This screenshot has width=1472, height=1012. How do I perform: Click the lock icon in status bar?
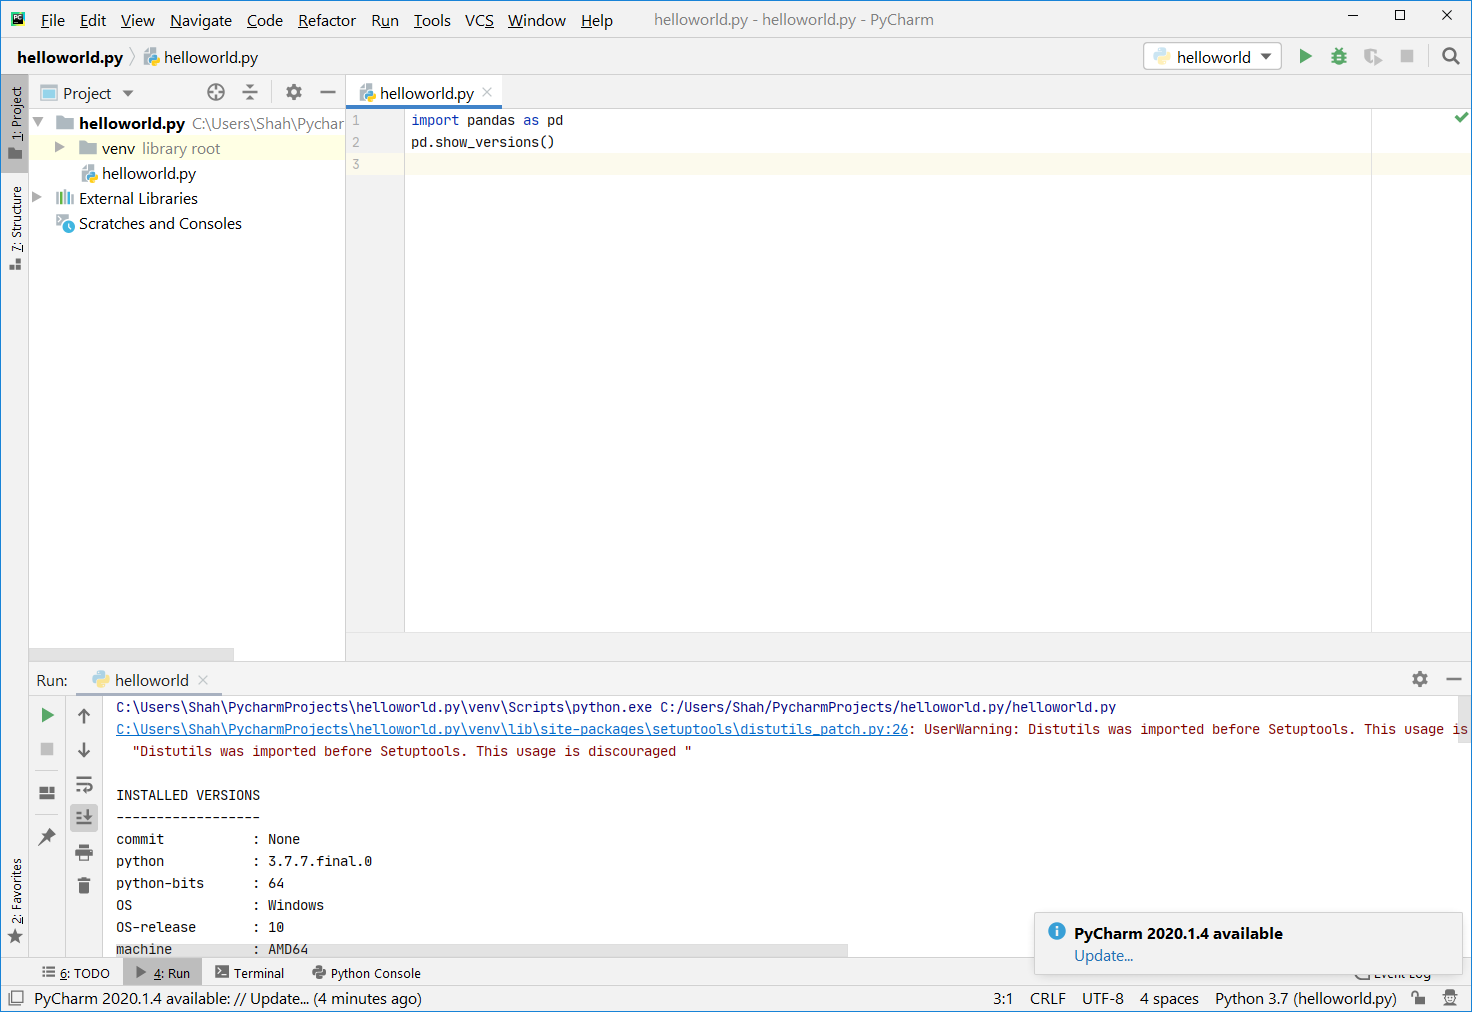pos(1418,998)
